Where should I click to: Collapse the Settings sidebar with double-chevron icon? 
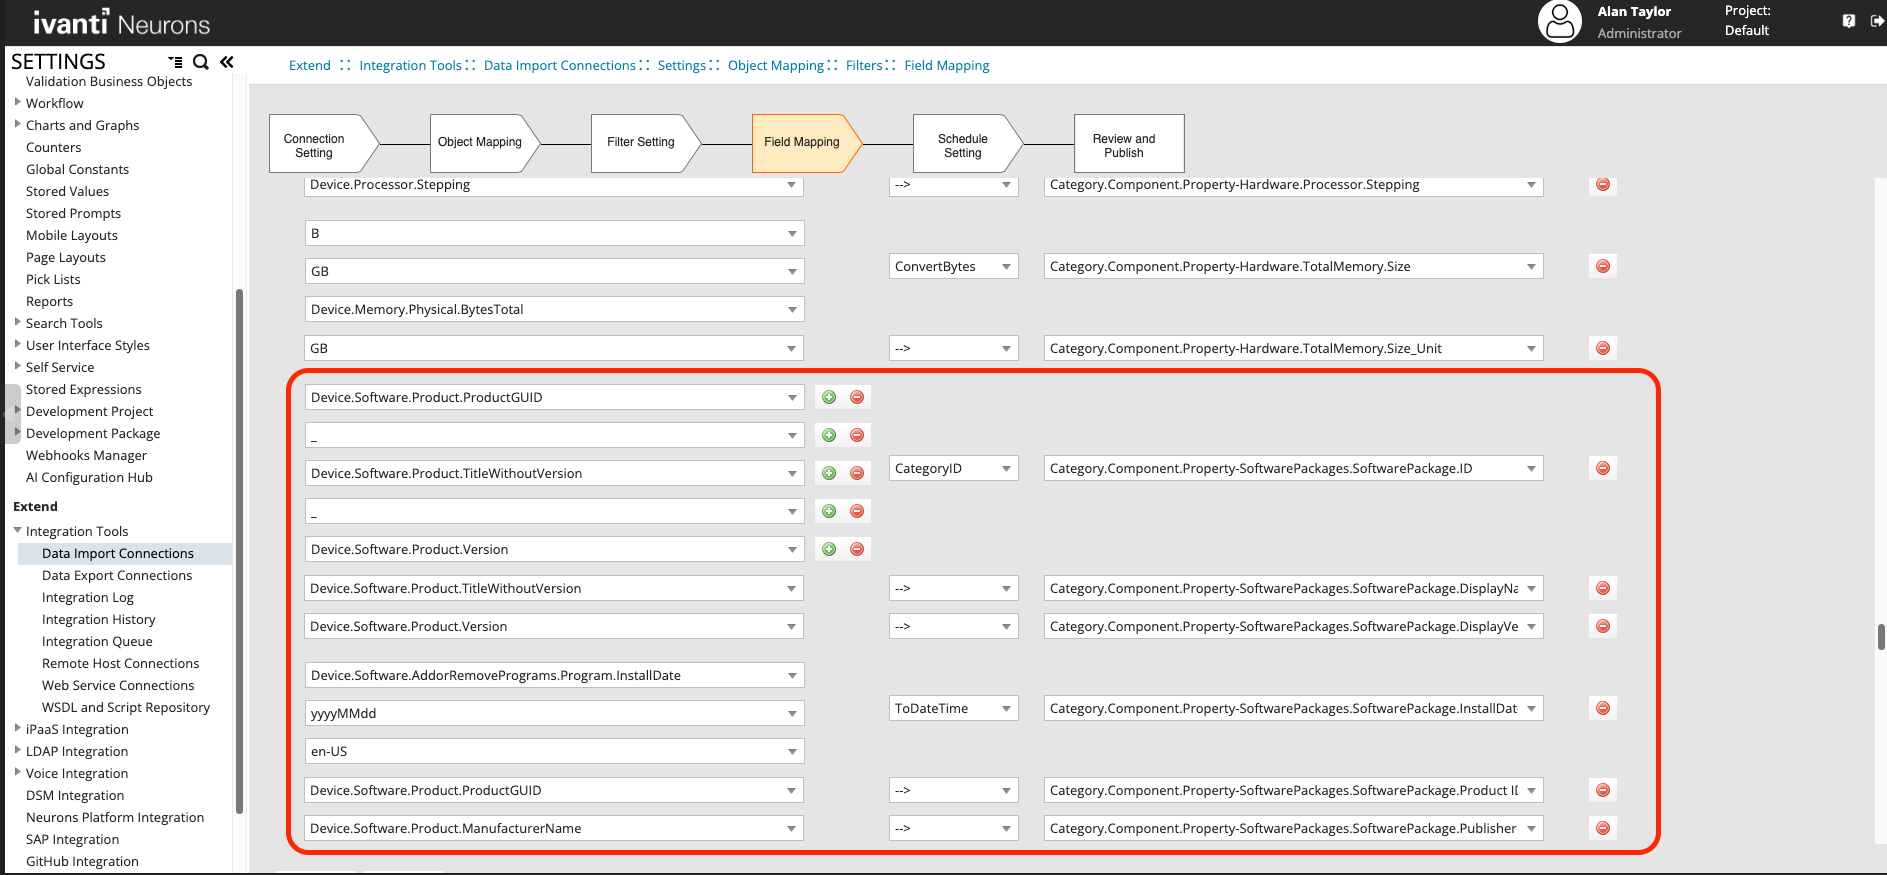coord(227,62)
